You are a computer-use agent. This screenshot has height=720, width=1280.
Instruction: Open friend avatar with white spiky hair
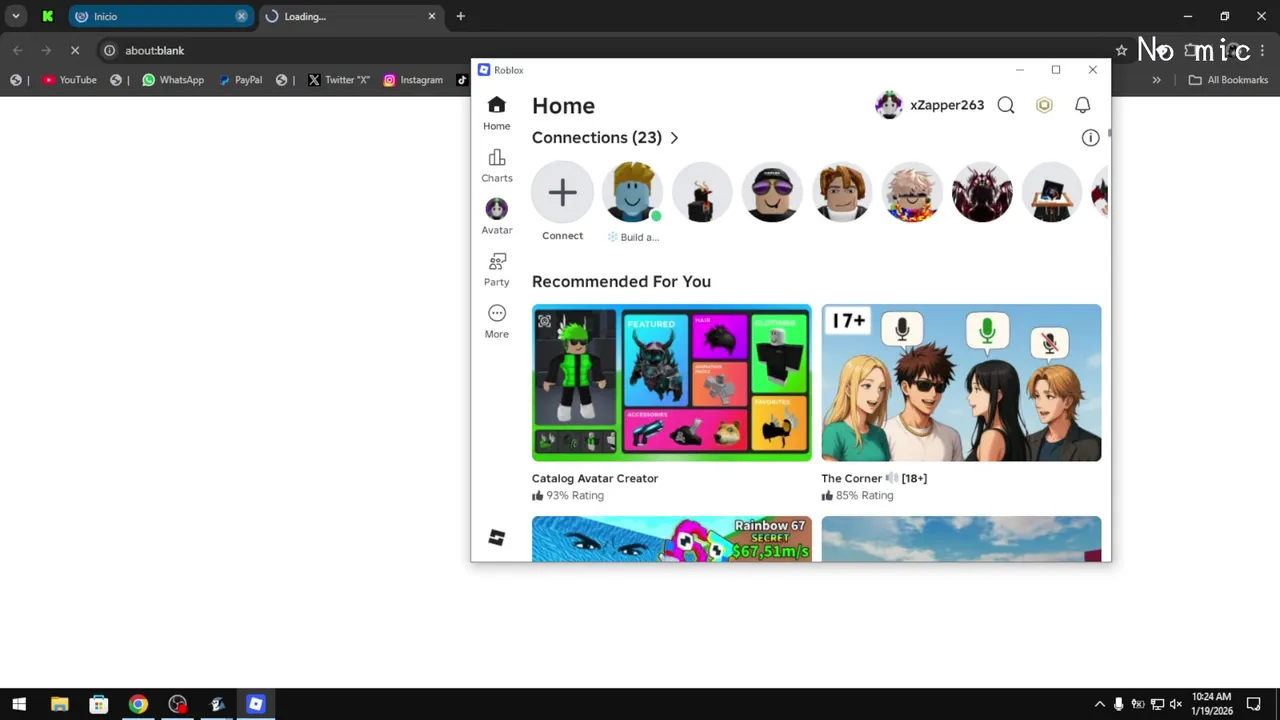912,192
